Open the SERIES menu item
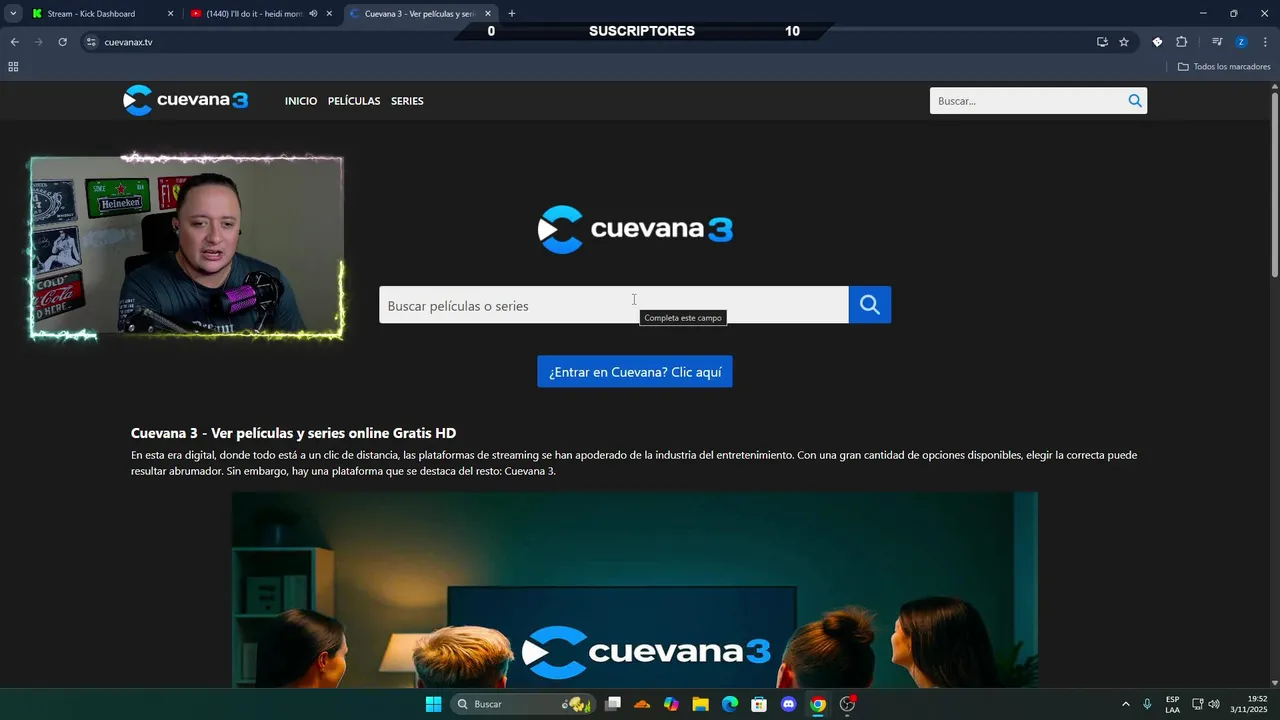This screenshot has width=1280, height=720. coord(407,101)
